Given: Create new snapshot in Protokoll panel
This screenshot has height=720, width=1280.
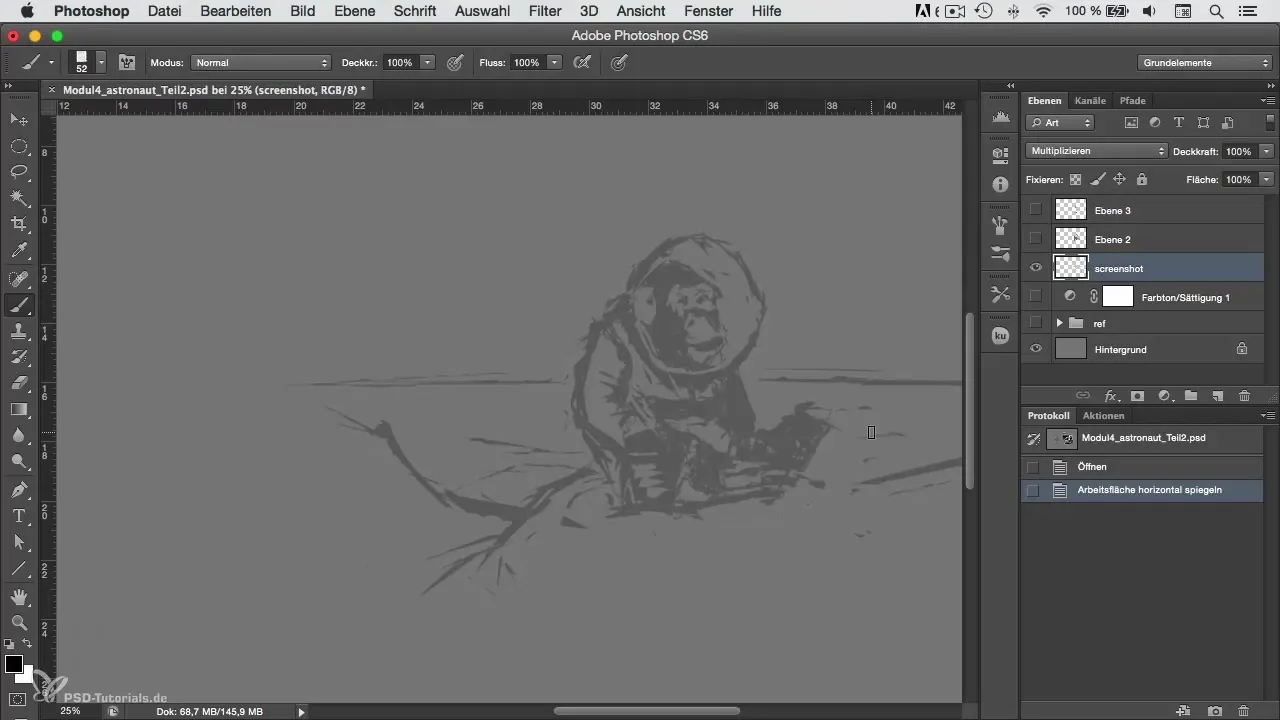Looking at the screenshot, I should click(1214, 711).
